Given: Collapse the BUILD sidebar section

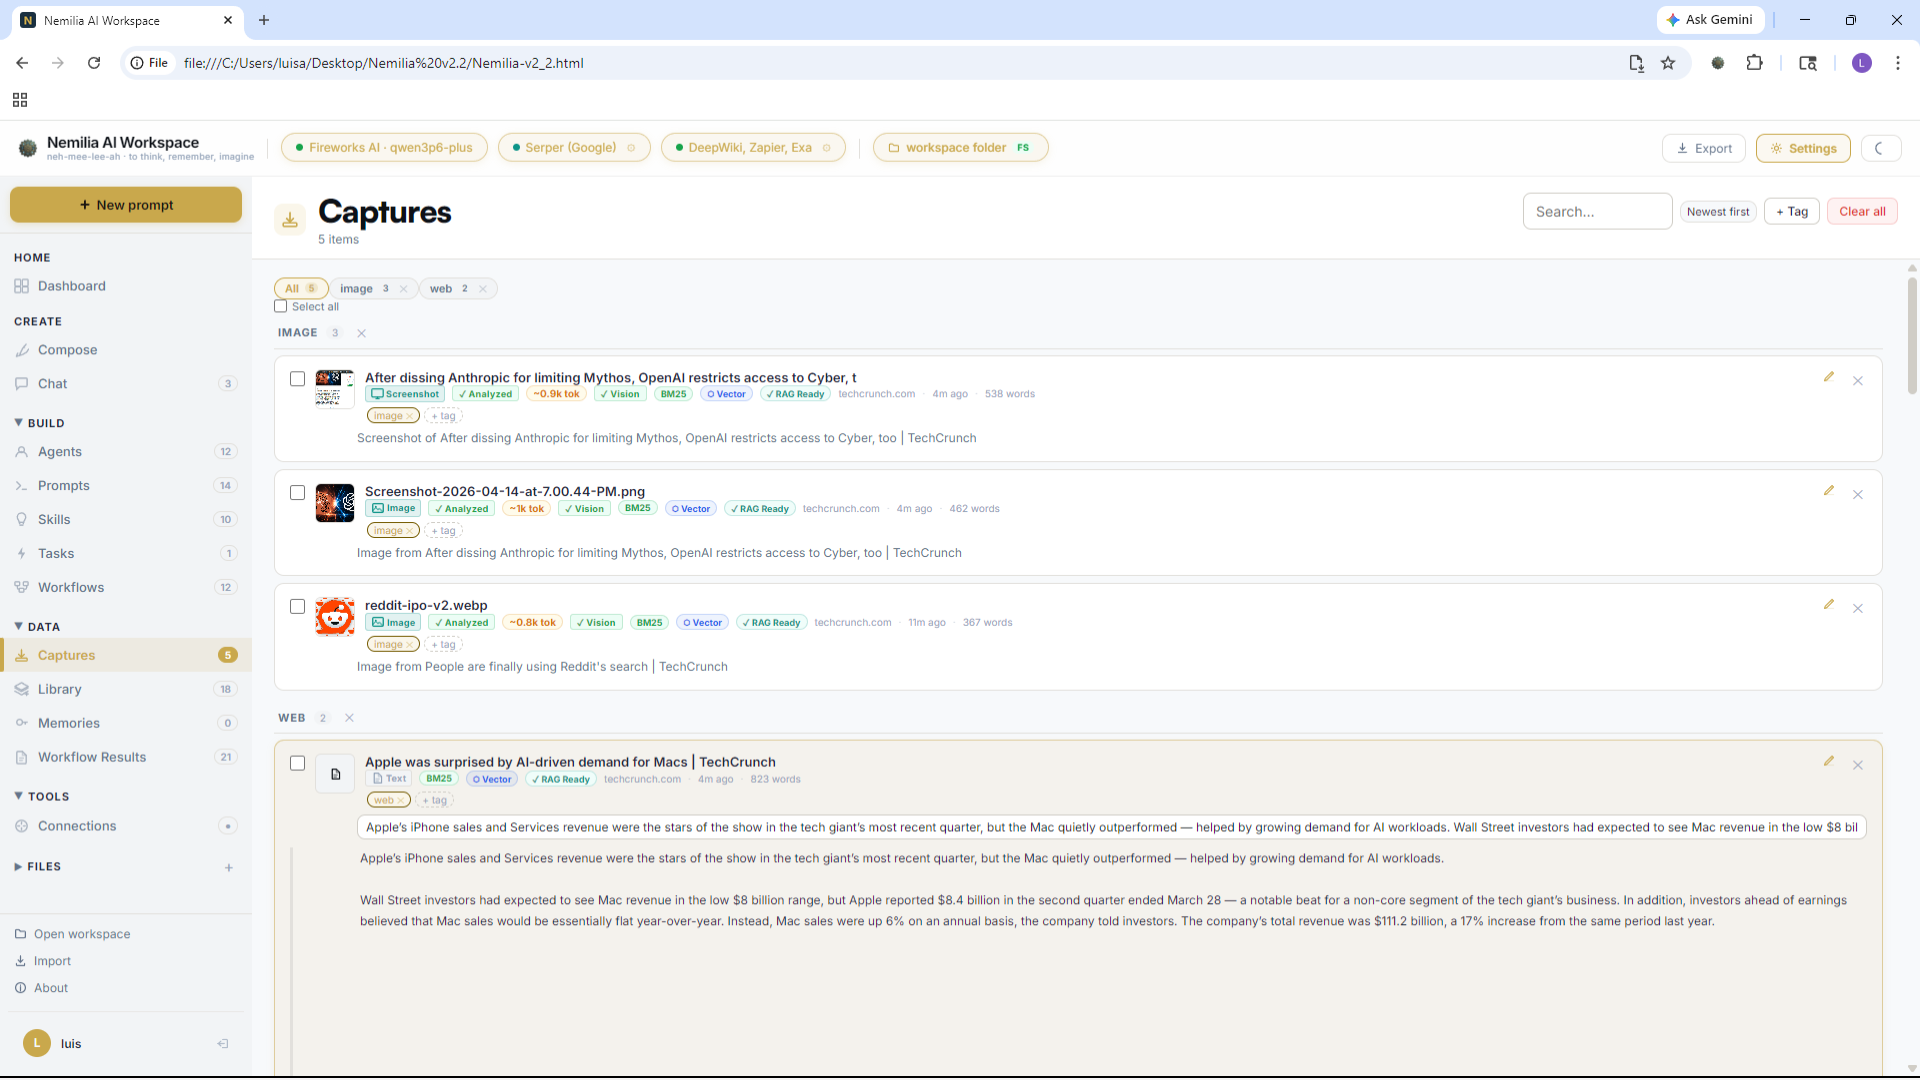Looking at the screenshot, I should click(x=40, y=423).
